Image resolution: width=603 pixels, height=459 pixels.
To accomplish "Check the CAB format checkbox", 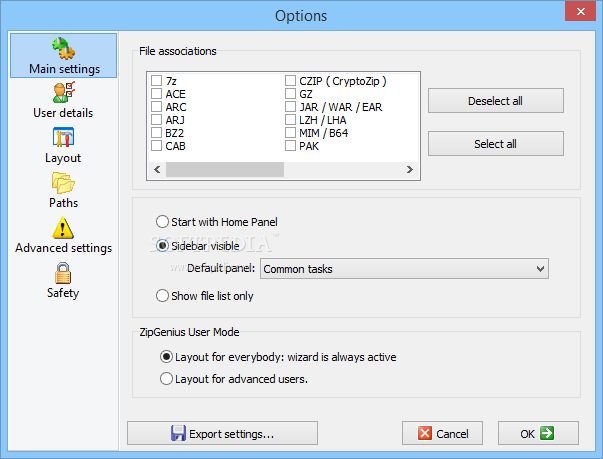I will tap(157, 146).
